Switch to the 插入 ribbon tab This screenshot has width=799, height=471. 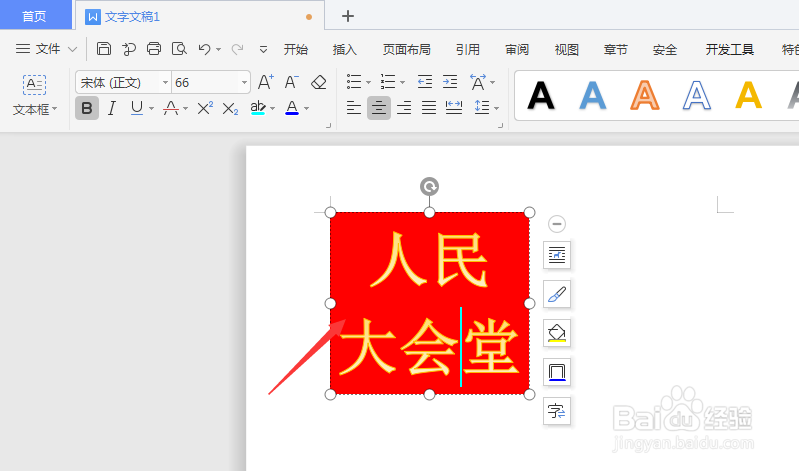pos(344,49)
